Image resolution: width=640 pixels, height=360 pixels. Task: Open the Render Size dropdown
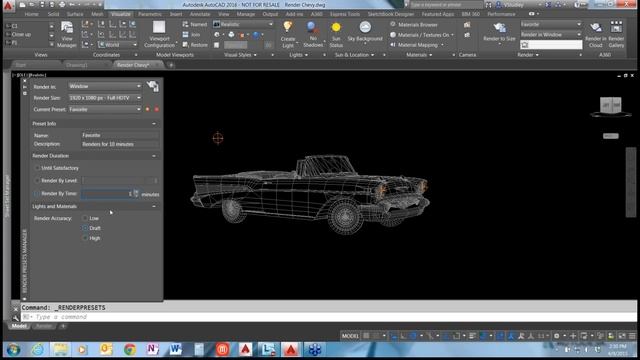pyautogui.click(x=105, y=98)
